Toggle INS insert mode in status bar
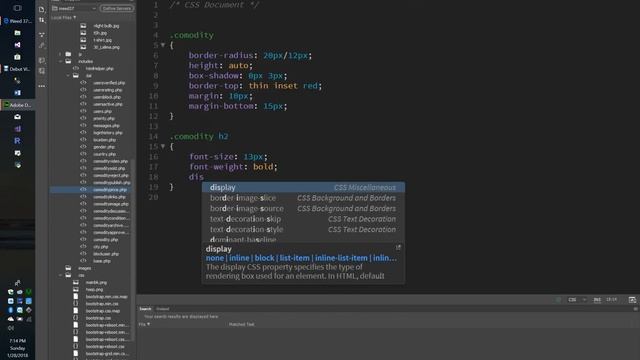This screenshot has height=360, width=640. [x=597, y=300]
